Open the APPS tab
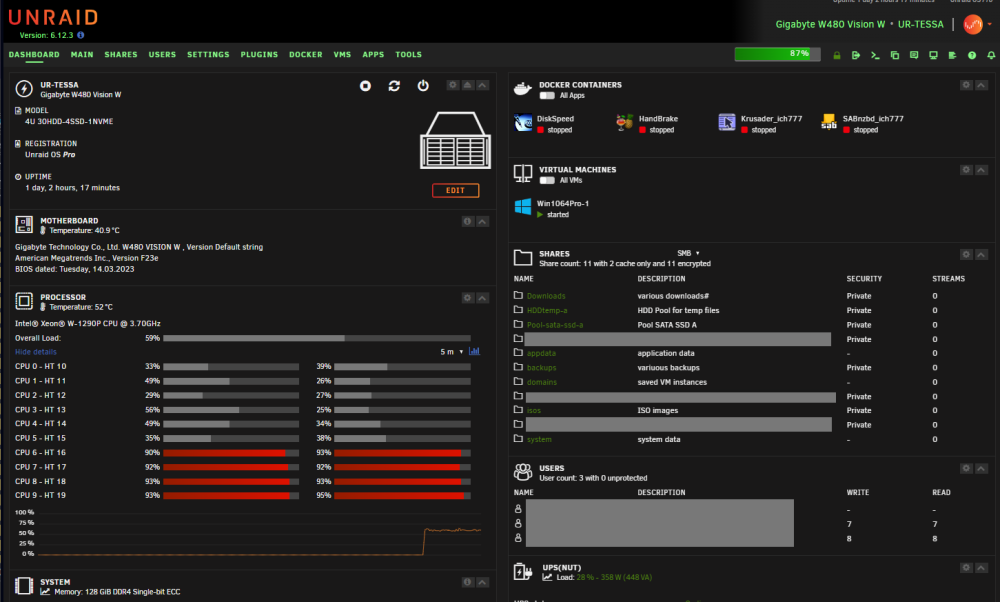The height and width of the screenshot is (602, 1000). pos(373,55)
